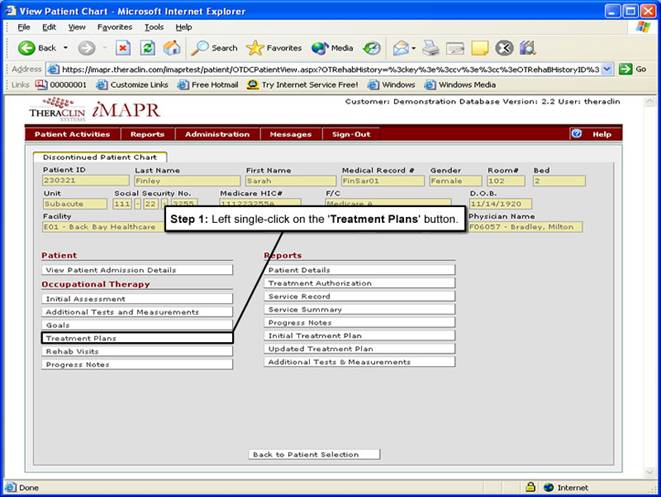This screenshot has height=497, width=661.
Task: Click the Last Name field showing Finley
Action: click(x=186, y=181)
